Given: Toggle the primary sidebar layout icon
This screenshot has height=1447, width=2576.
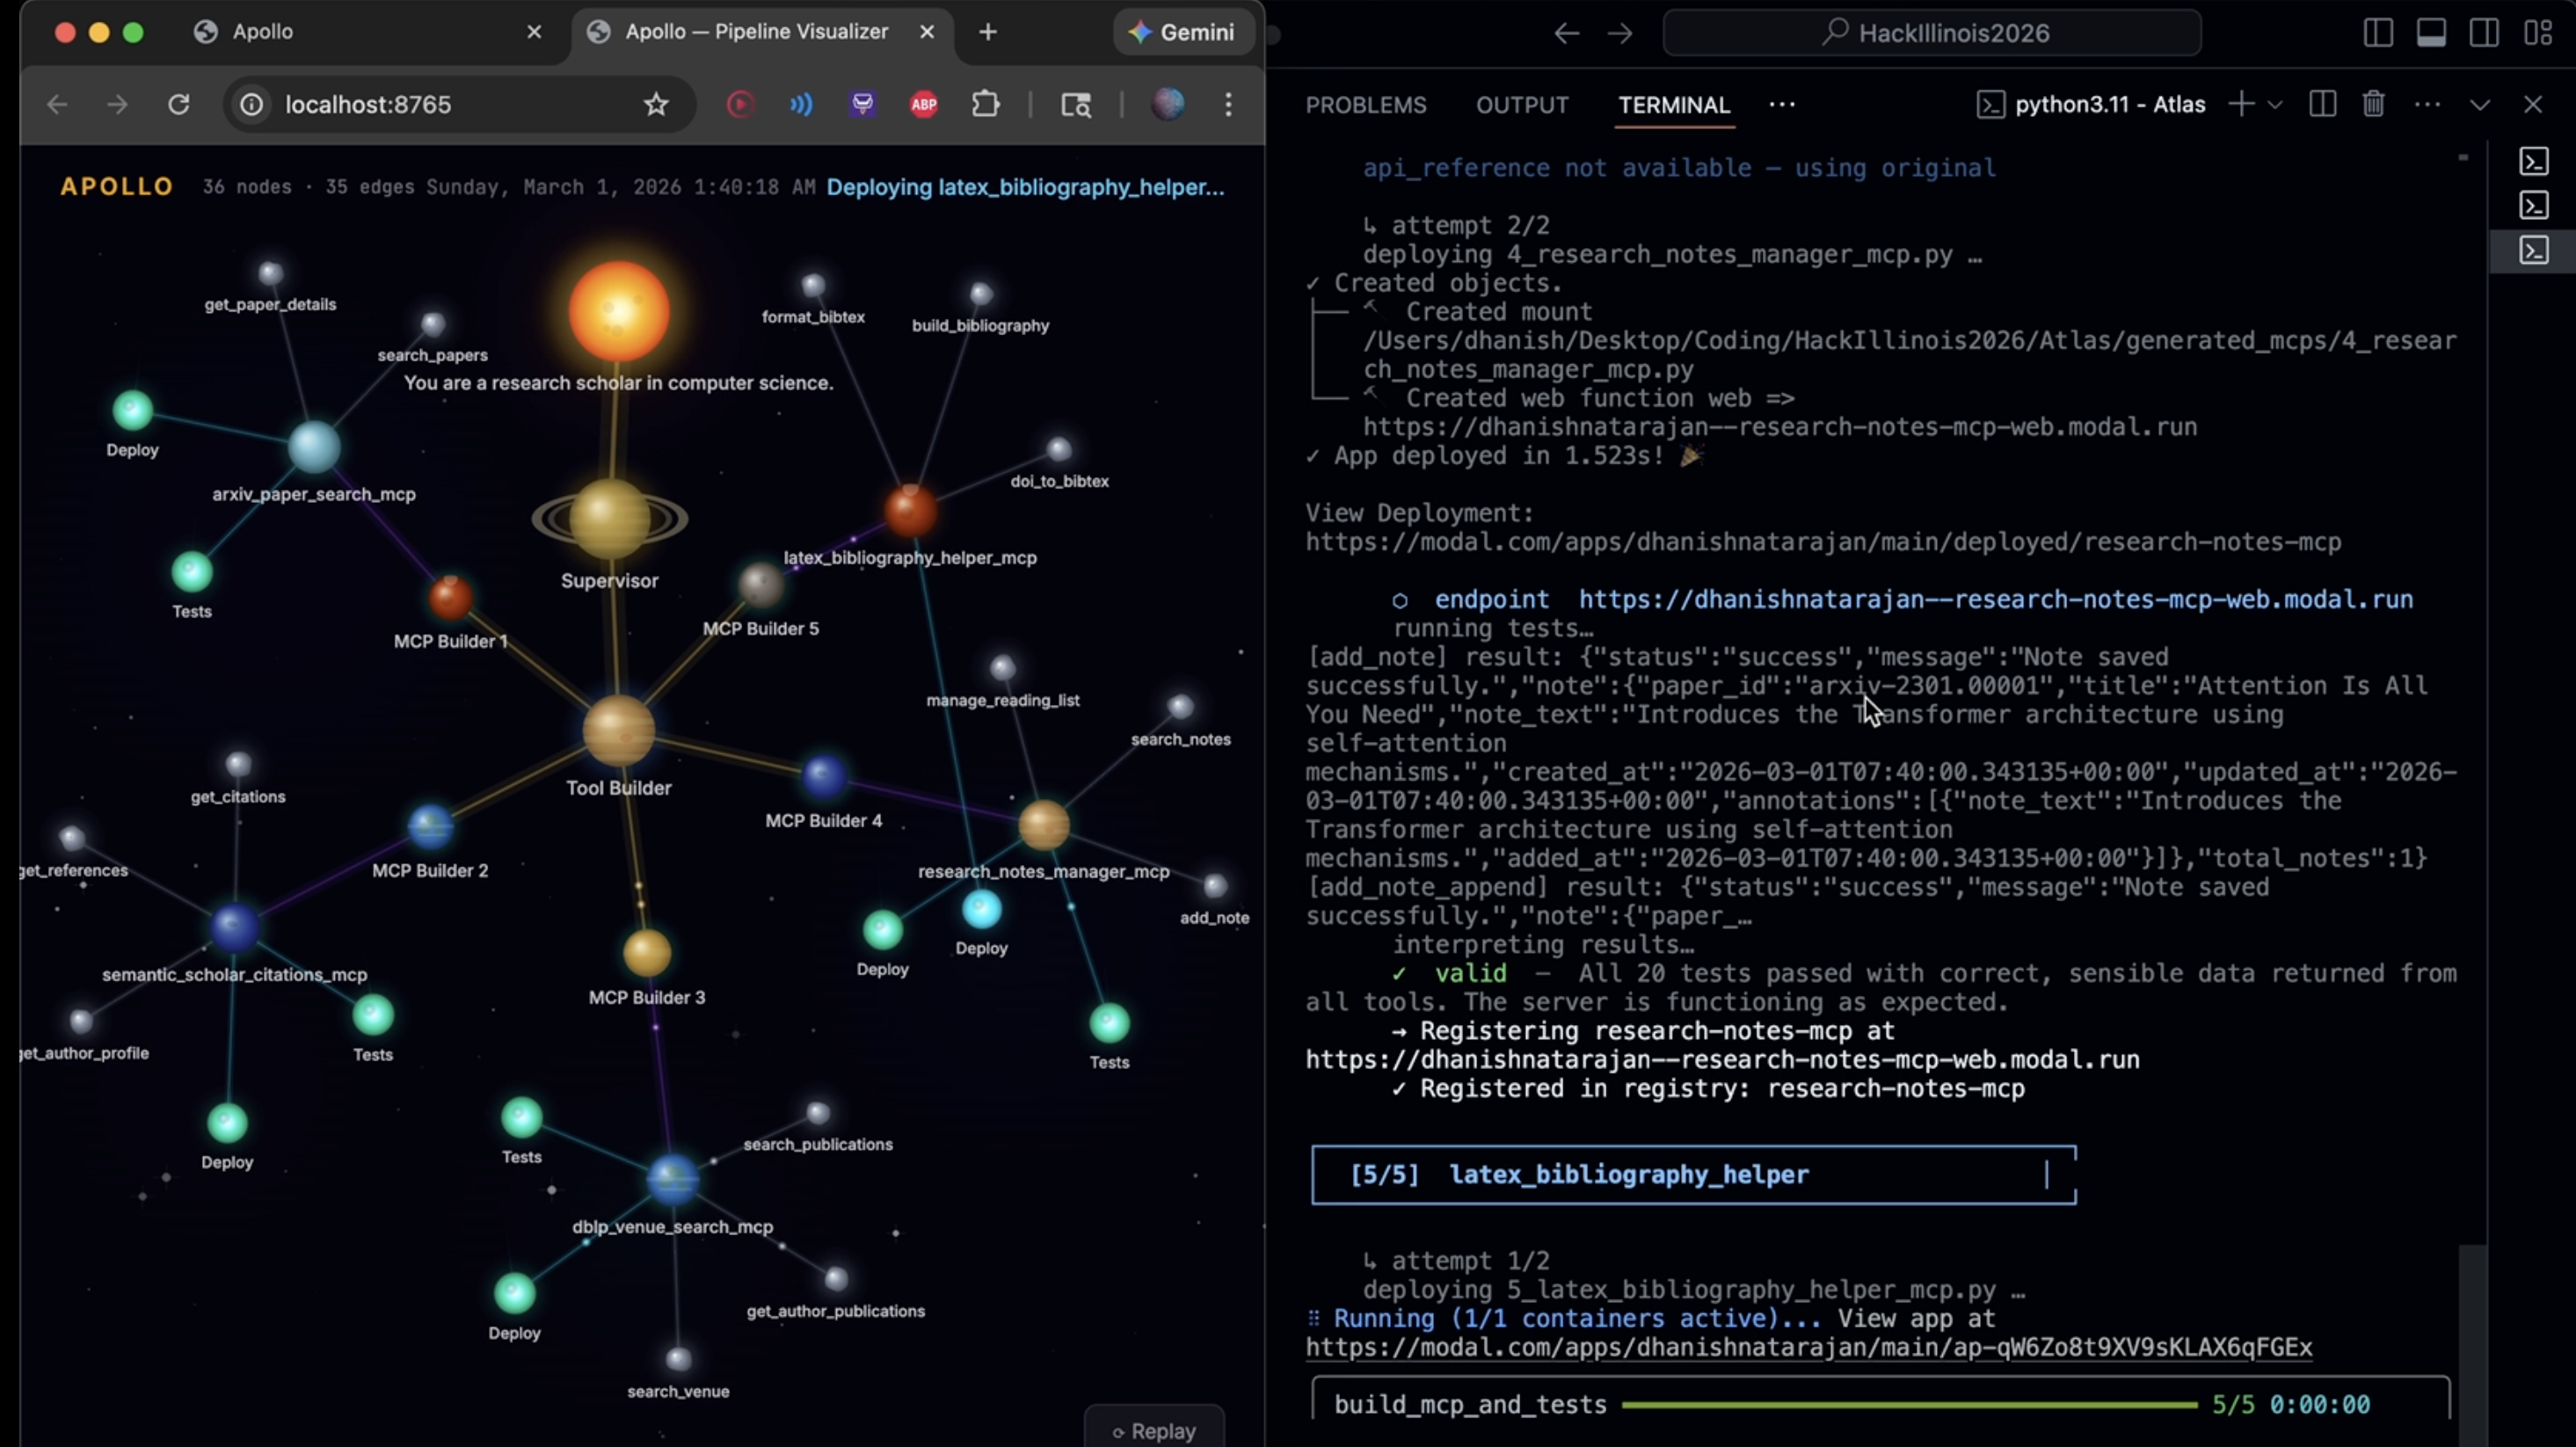Looking at the screenshot, I should point(2378,33).
